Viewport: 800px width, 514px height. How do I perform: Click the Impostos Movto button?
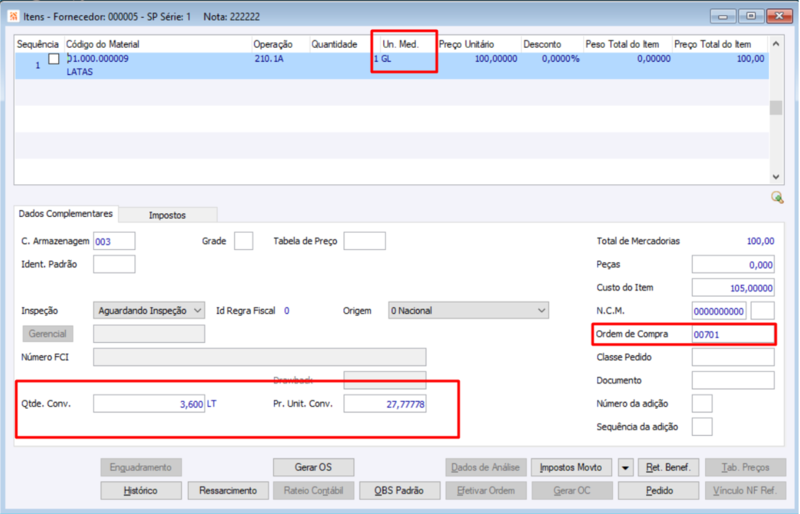point(571,468)
